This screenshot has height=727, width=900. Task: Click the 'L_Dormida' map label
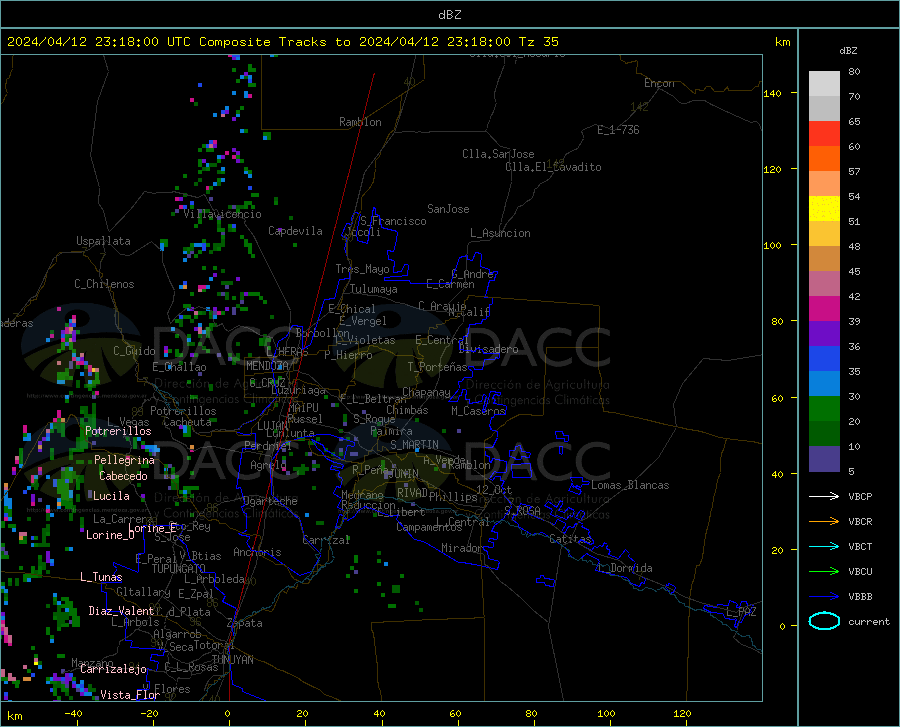click(x=626, y=568)
